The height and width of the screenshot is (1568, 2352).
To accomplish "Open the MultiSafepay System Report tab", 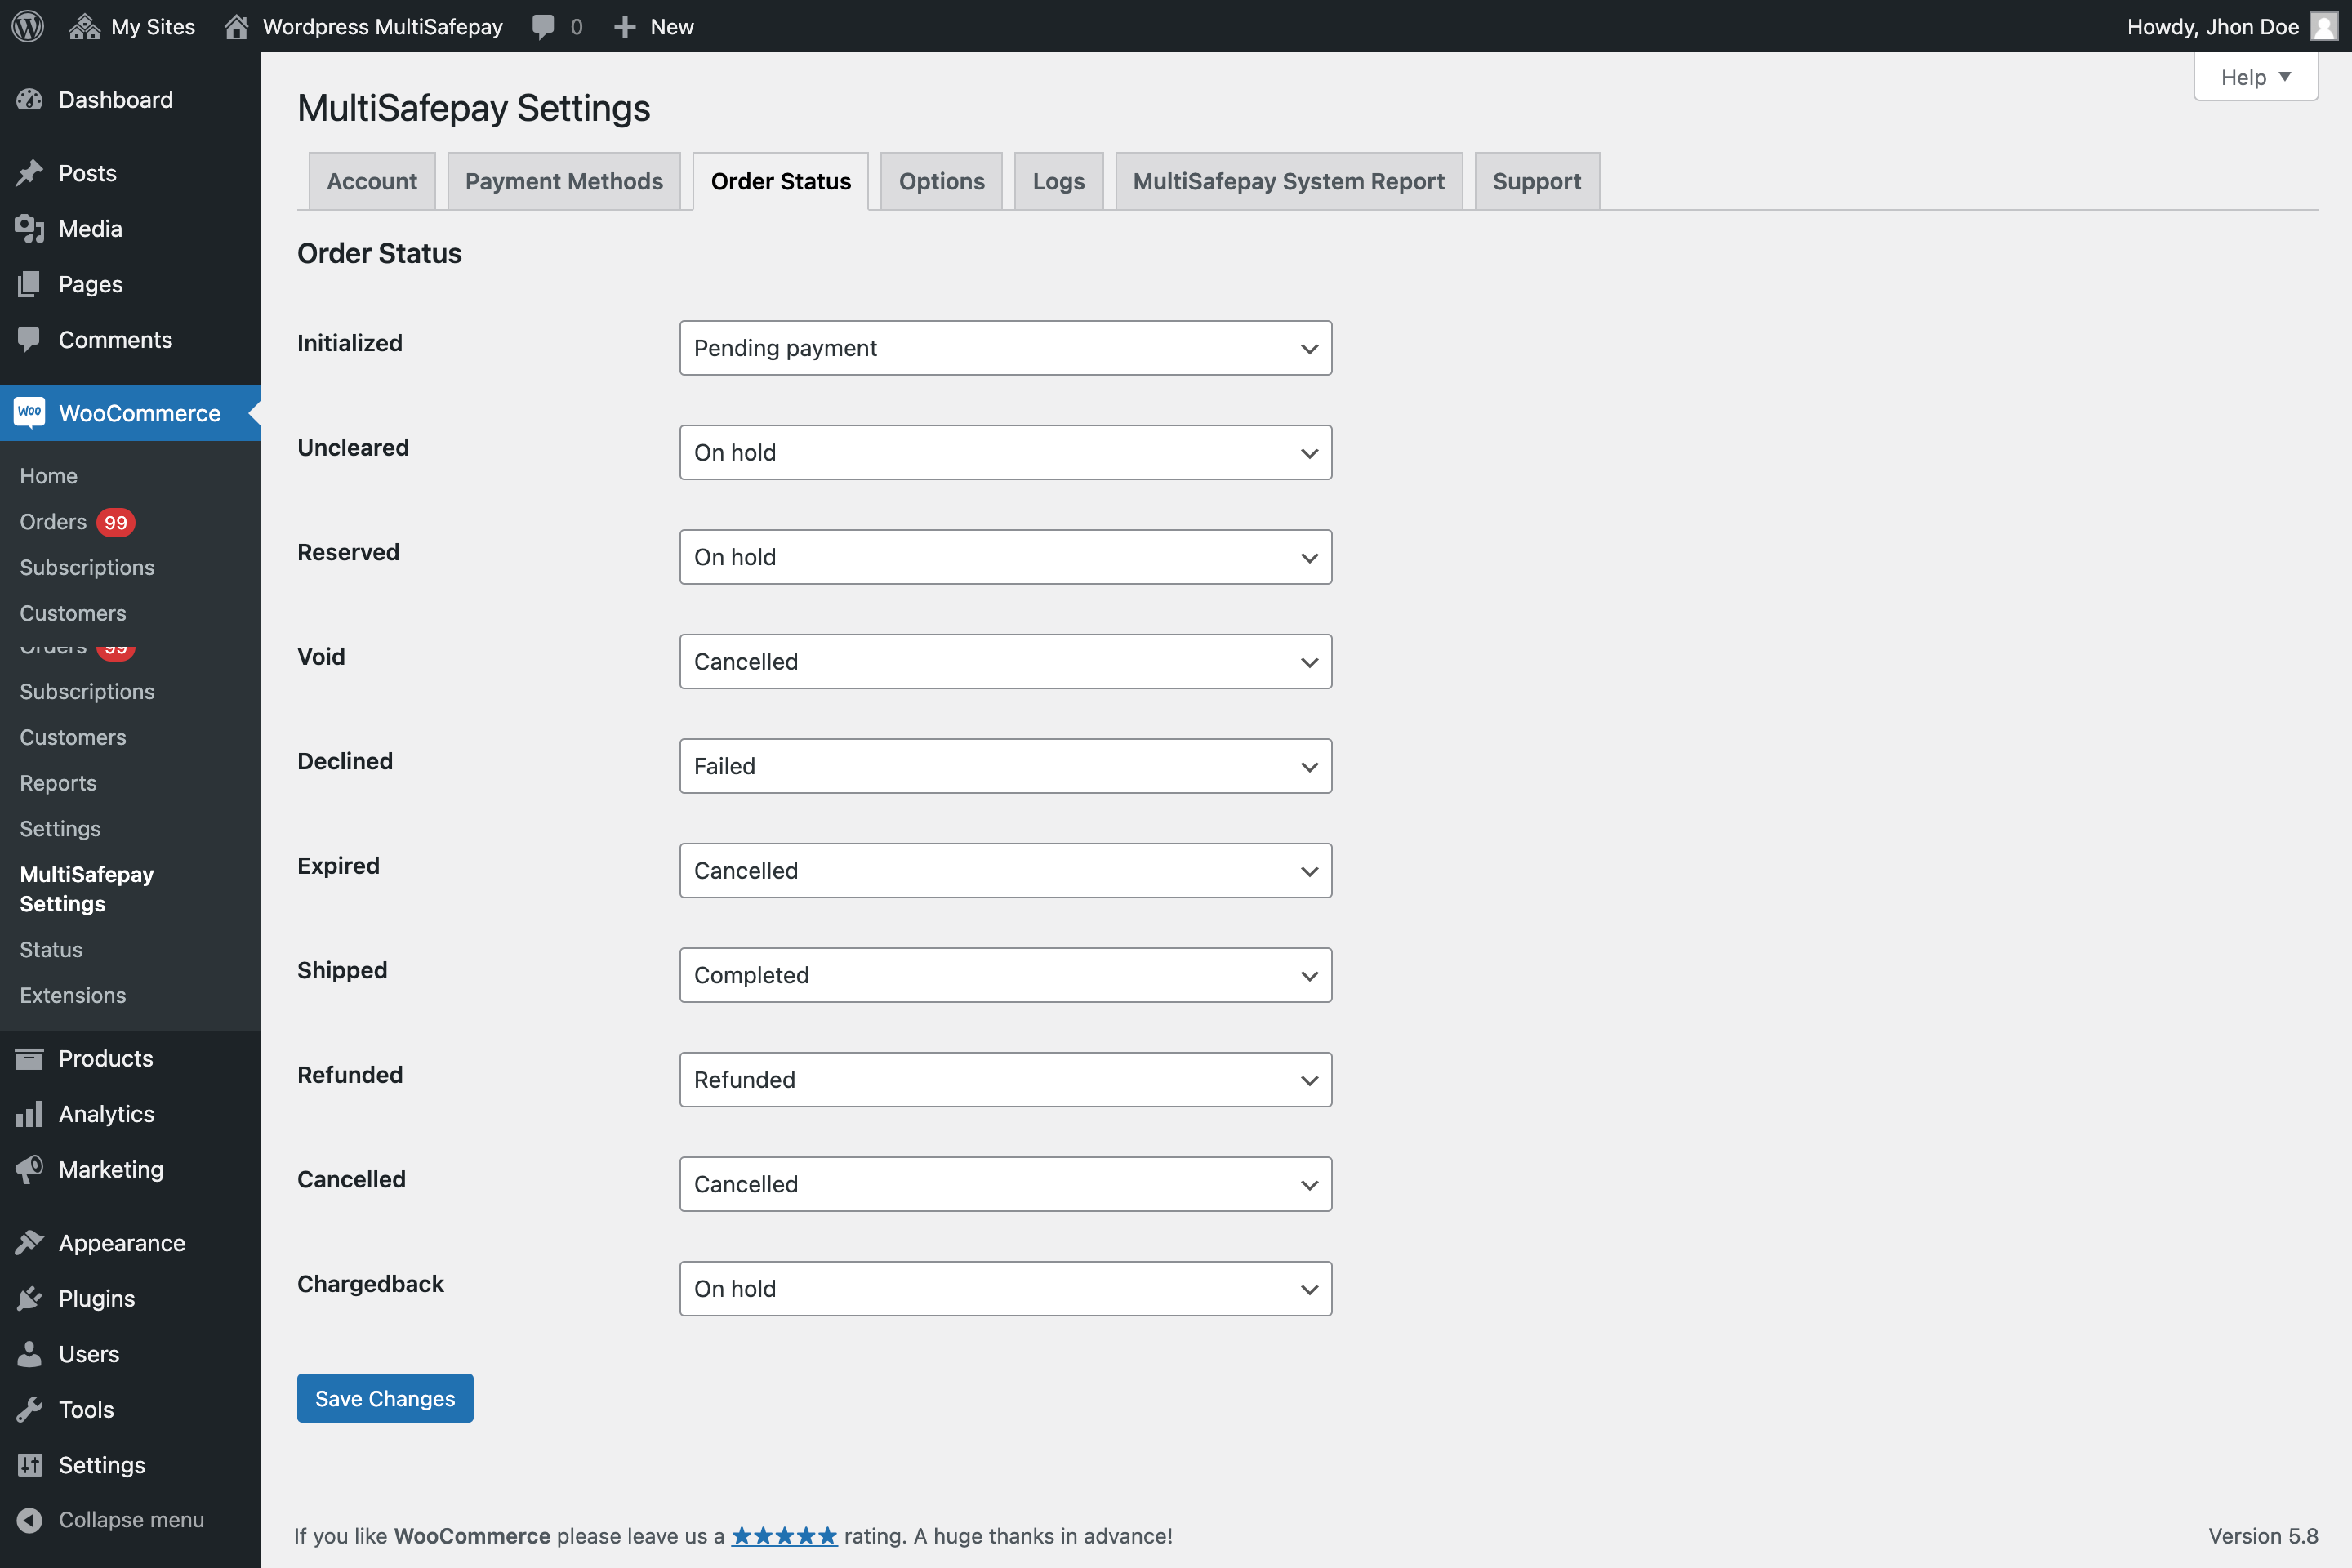I will (x=1288, y=181).
